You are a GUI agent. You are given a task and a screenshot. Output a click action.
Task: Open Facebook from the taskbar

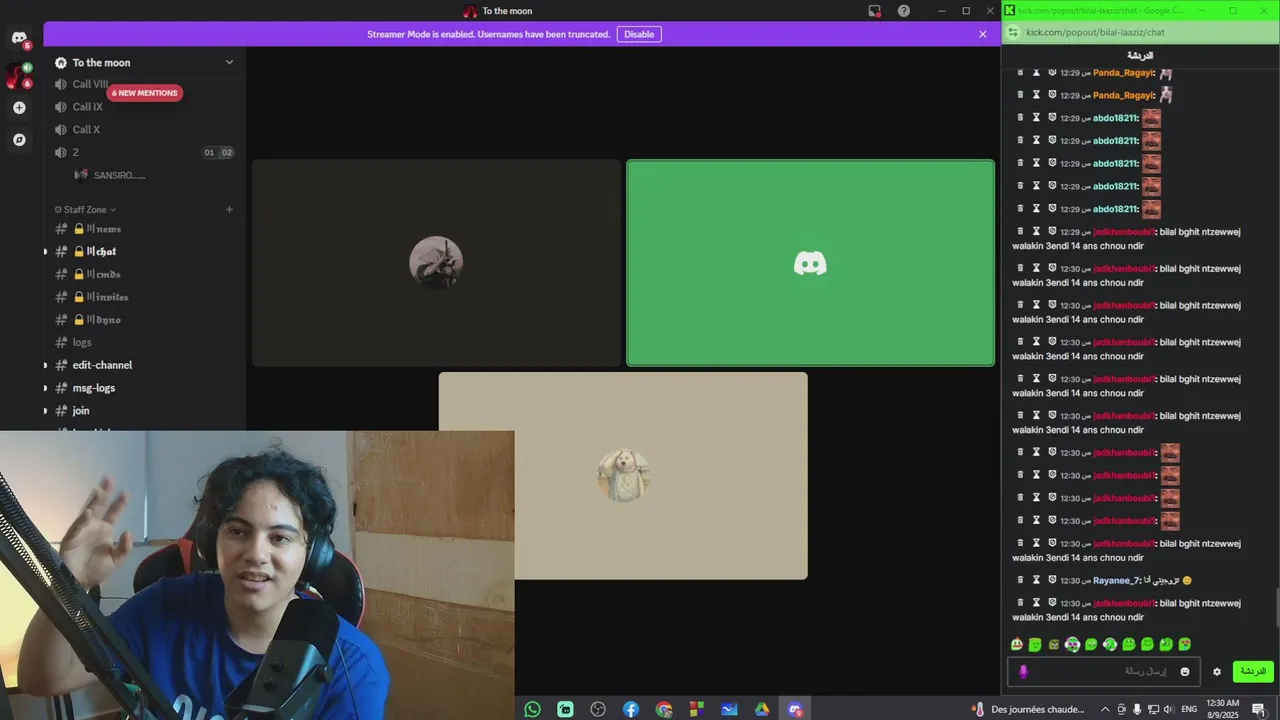[x=631, y=709]
